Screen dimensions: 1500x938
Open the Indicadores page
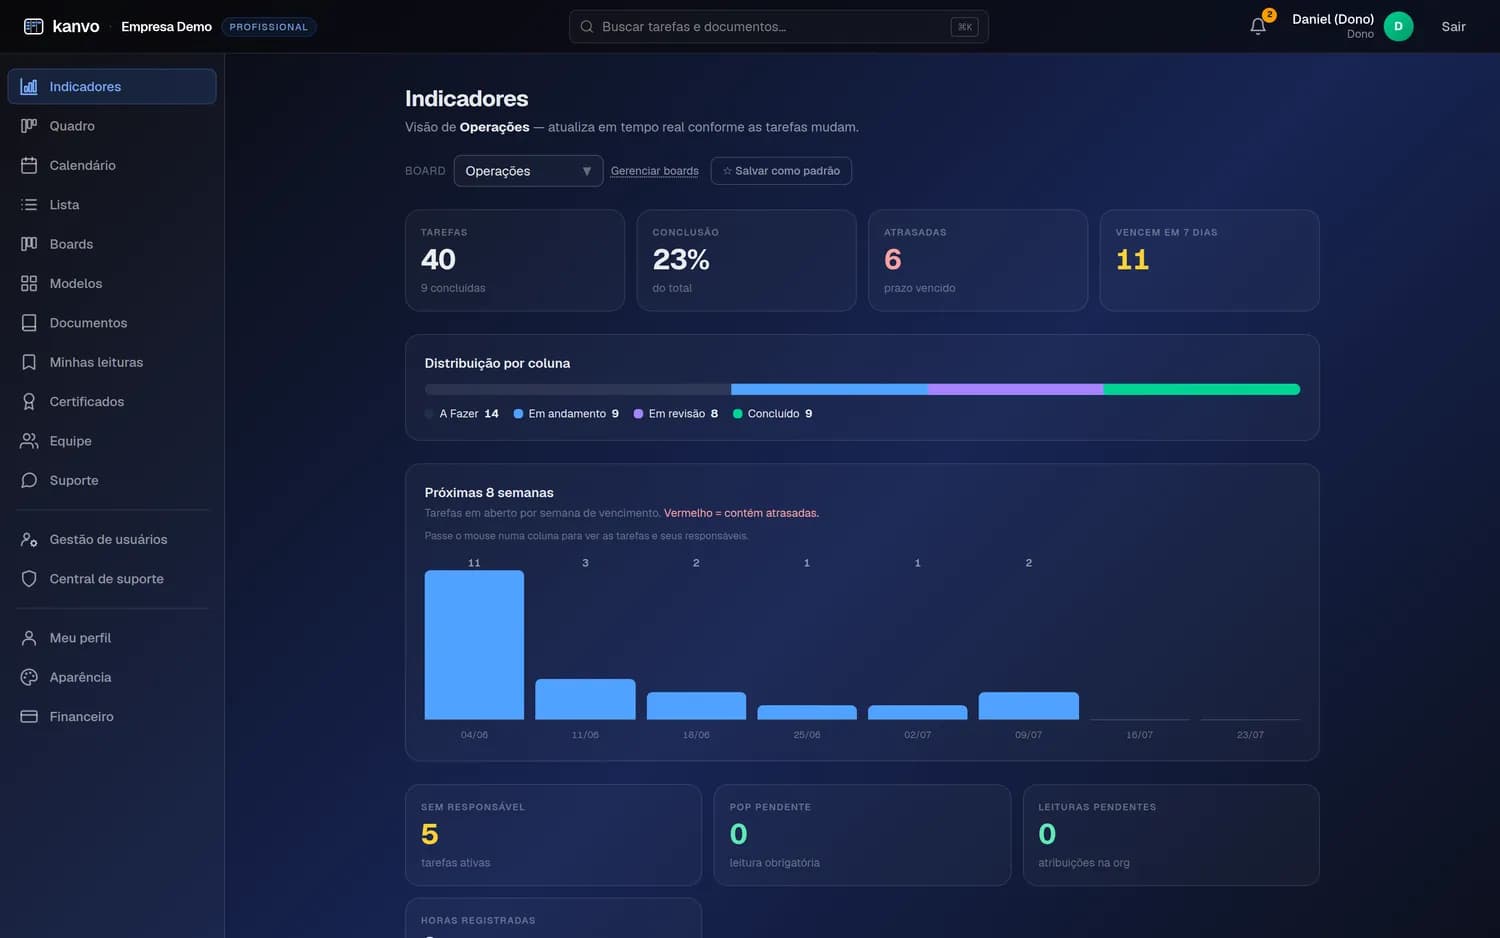click(112, 87)
